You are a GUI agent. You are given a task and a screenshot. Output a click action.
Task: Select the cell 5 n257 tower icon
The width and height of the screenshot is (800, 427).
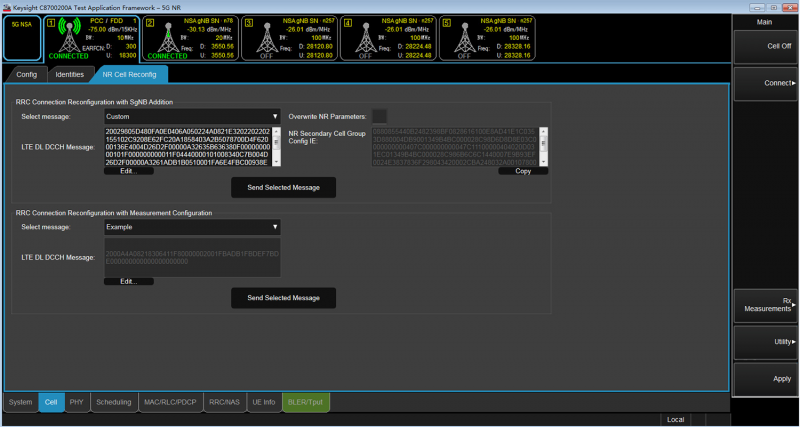point(464,39)
